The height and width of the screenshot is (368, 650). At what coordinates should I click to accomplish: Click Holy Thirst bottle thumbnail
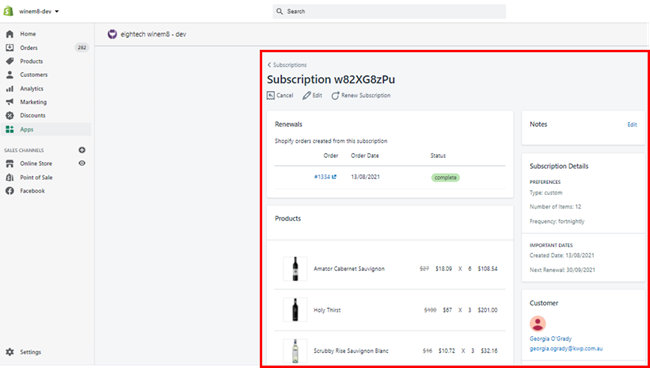click(295, 310)
